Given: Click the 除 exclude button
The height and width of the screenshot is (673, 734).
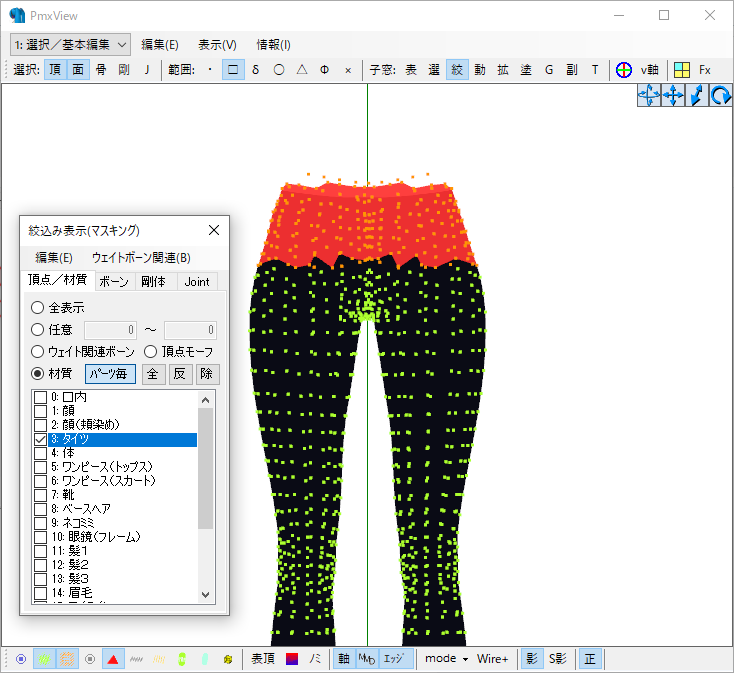Looking at the screenshot, I should (x=207, y=374).
